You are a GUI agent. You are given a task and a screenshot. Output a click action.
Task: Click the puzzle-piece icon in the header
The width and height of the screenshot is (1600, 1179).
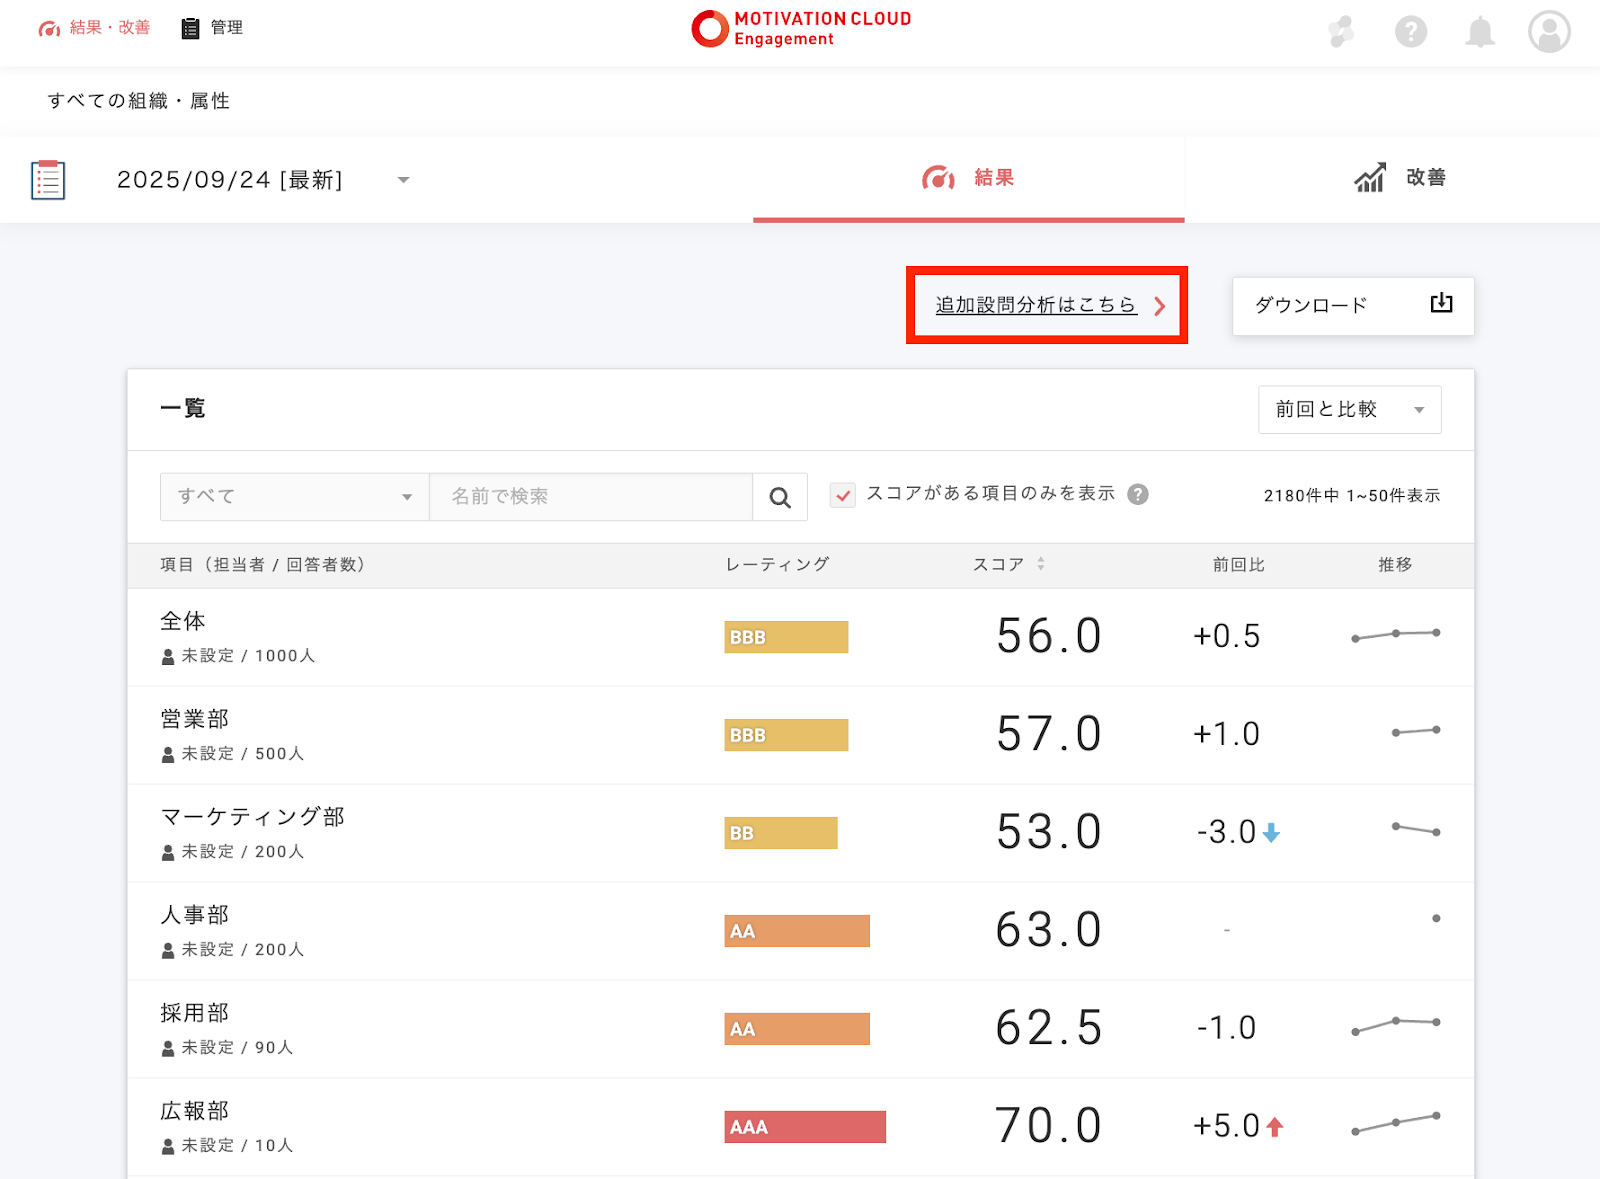coord(1341,32)
